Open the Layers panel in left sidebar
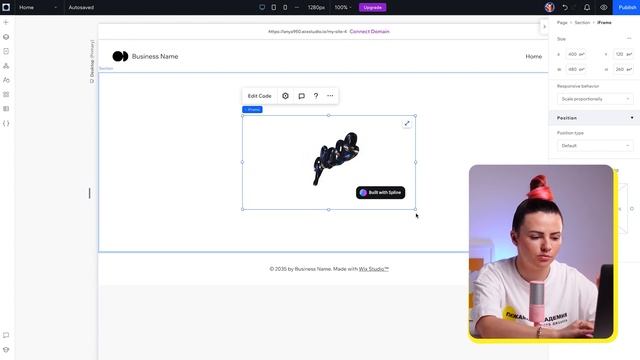 [x=6, y=37]
